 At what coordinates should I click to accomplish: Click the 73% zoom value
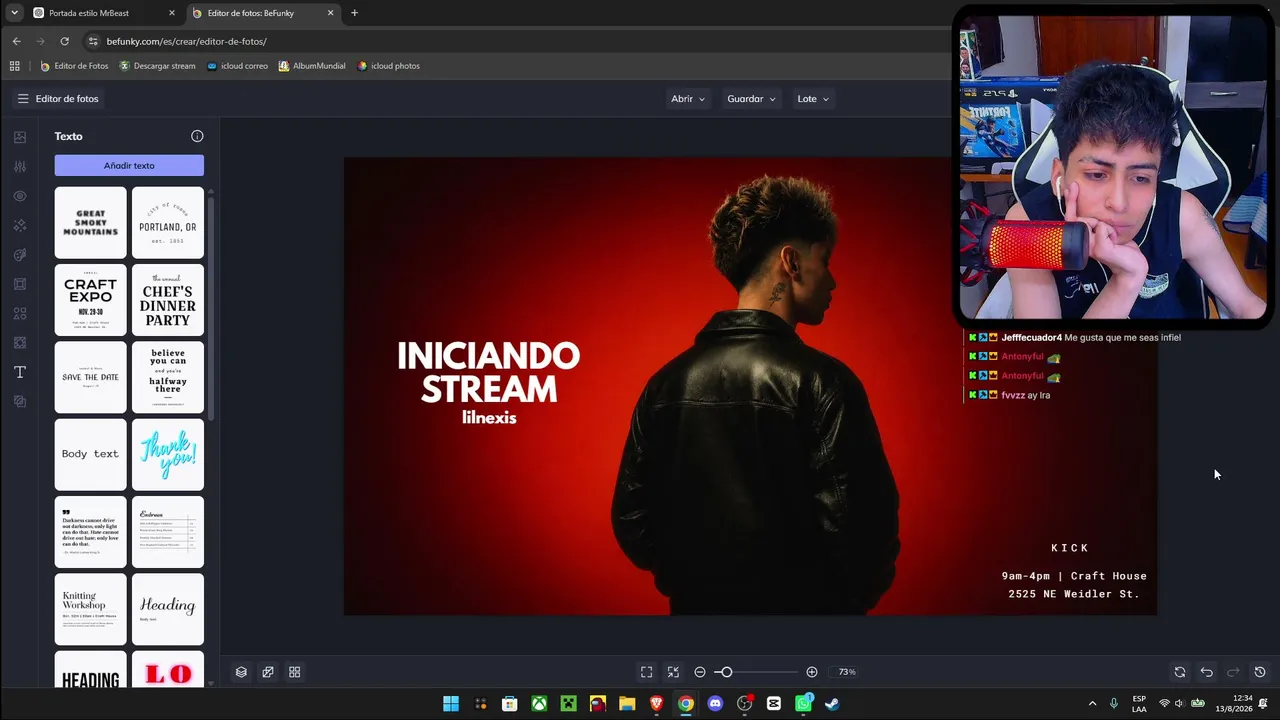(x=847, y=672)
